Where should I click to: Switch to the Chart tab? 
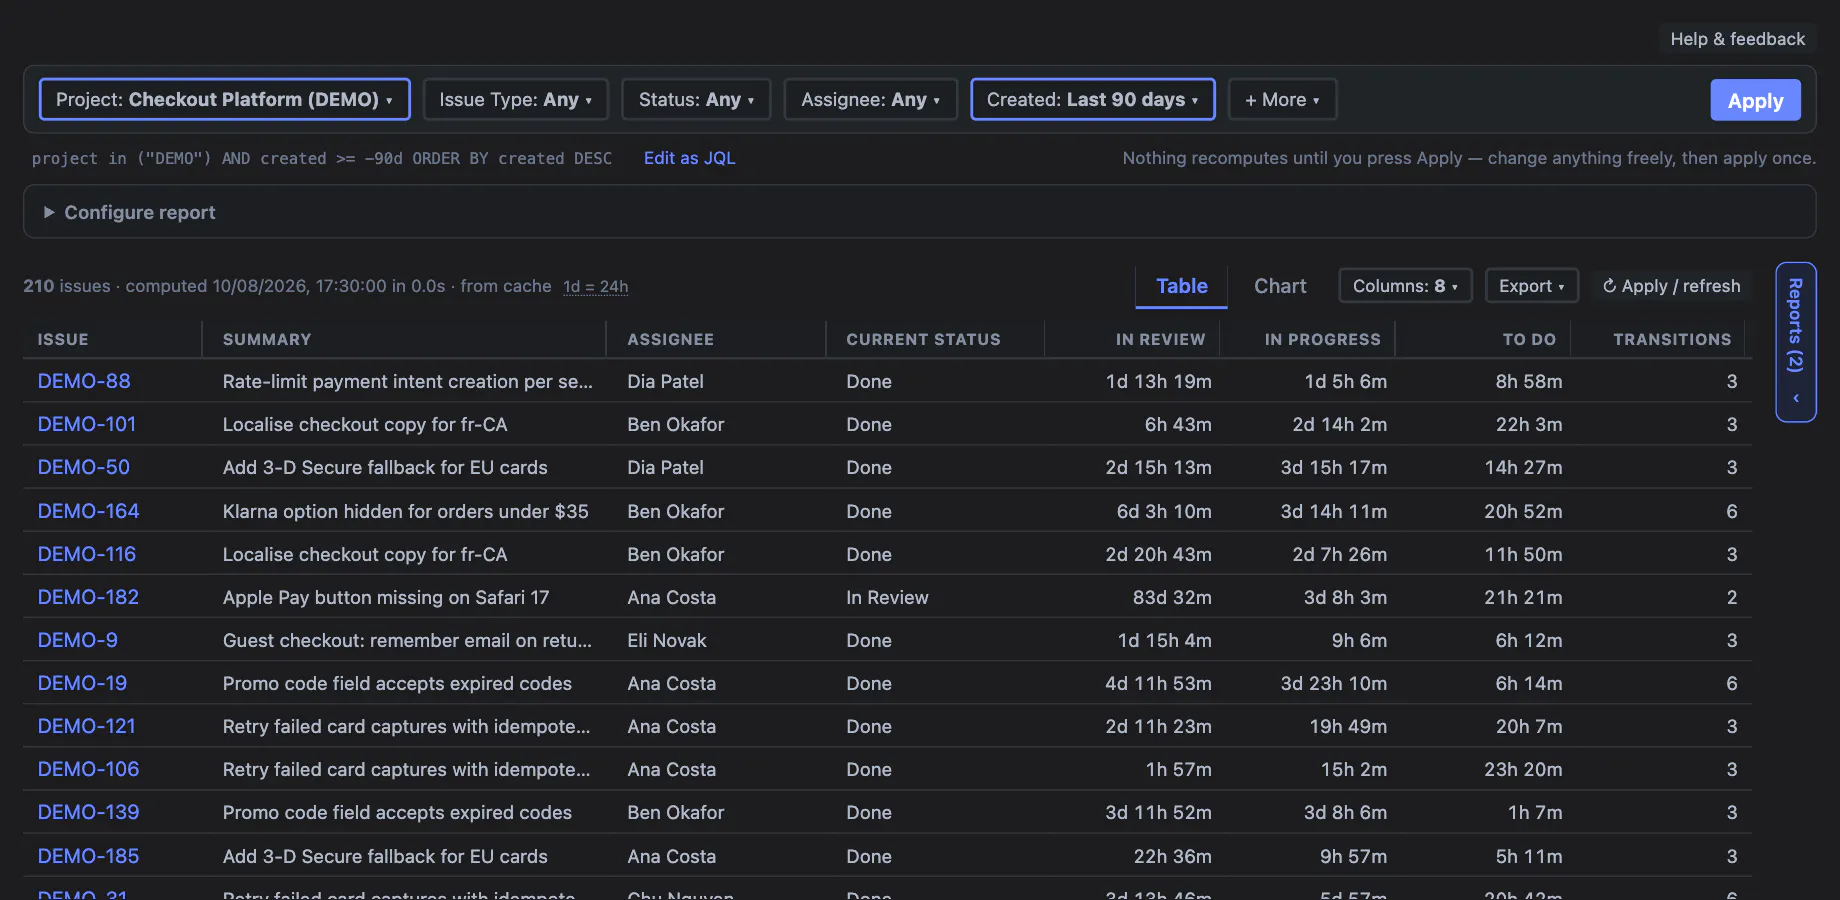pyautogui.click(x=1280, y=286)
